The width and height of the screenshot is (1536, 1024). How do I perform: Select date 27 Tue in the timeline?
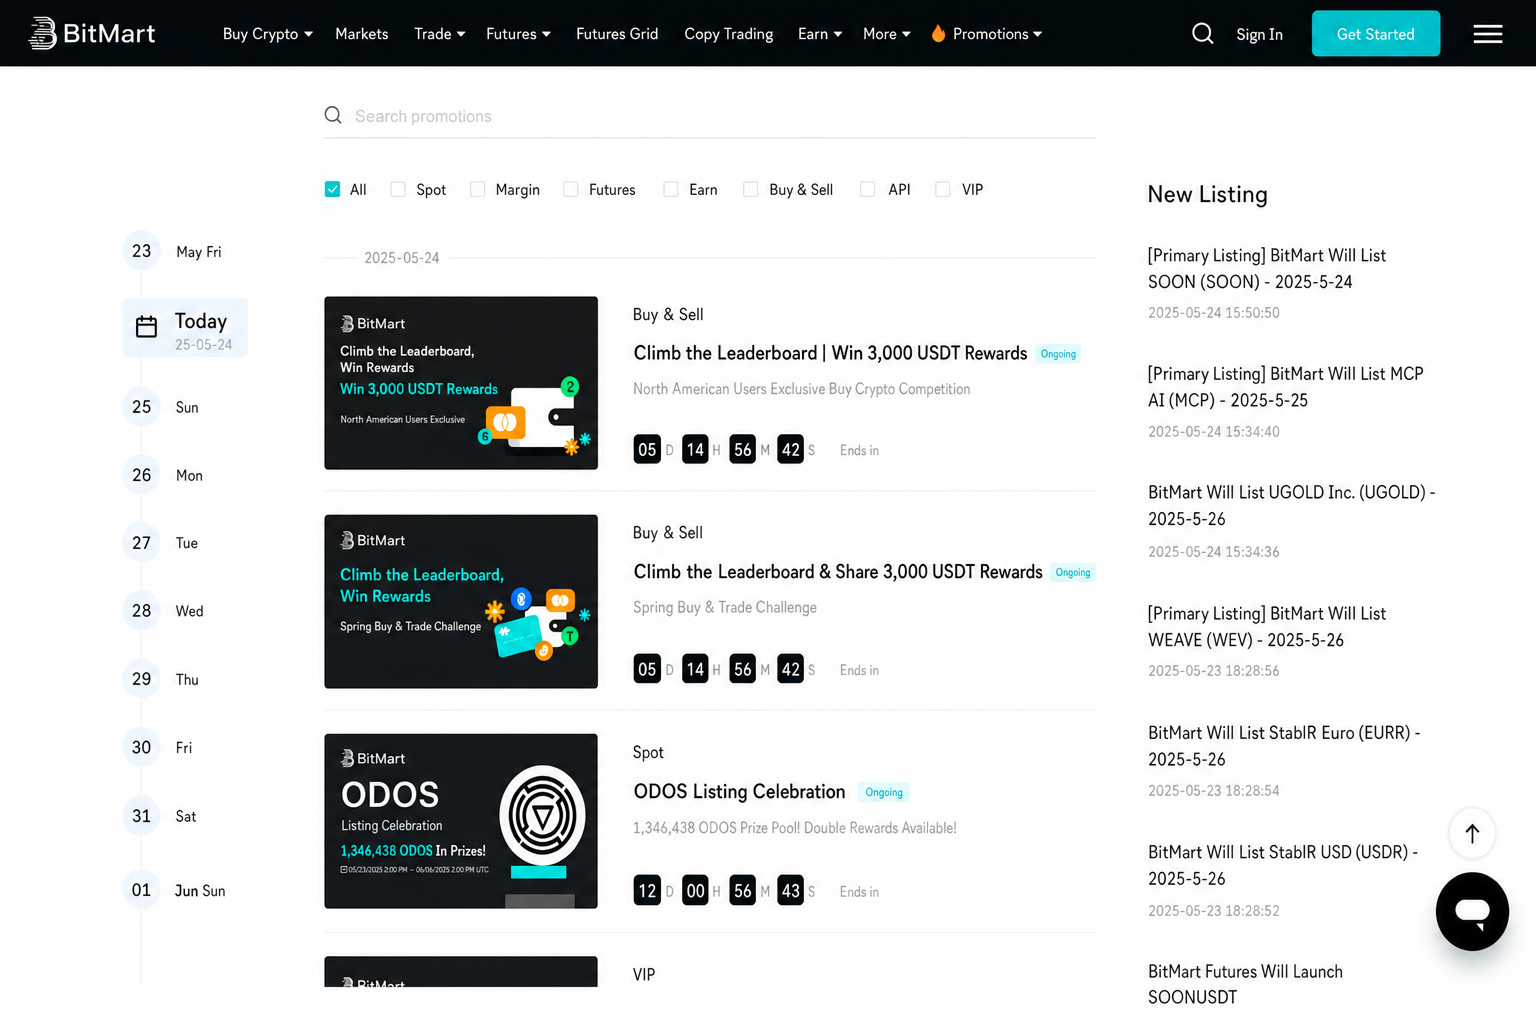(x=161, y=543)
